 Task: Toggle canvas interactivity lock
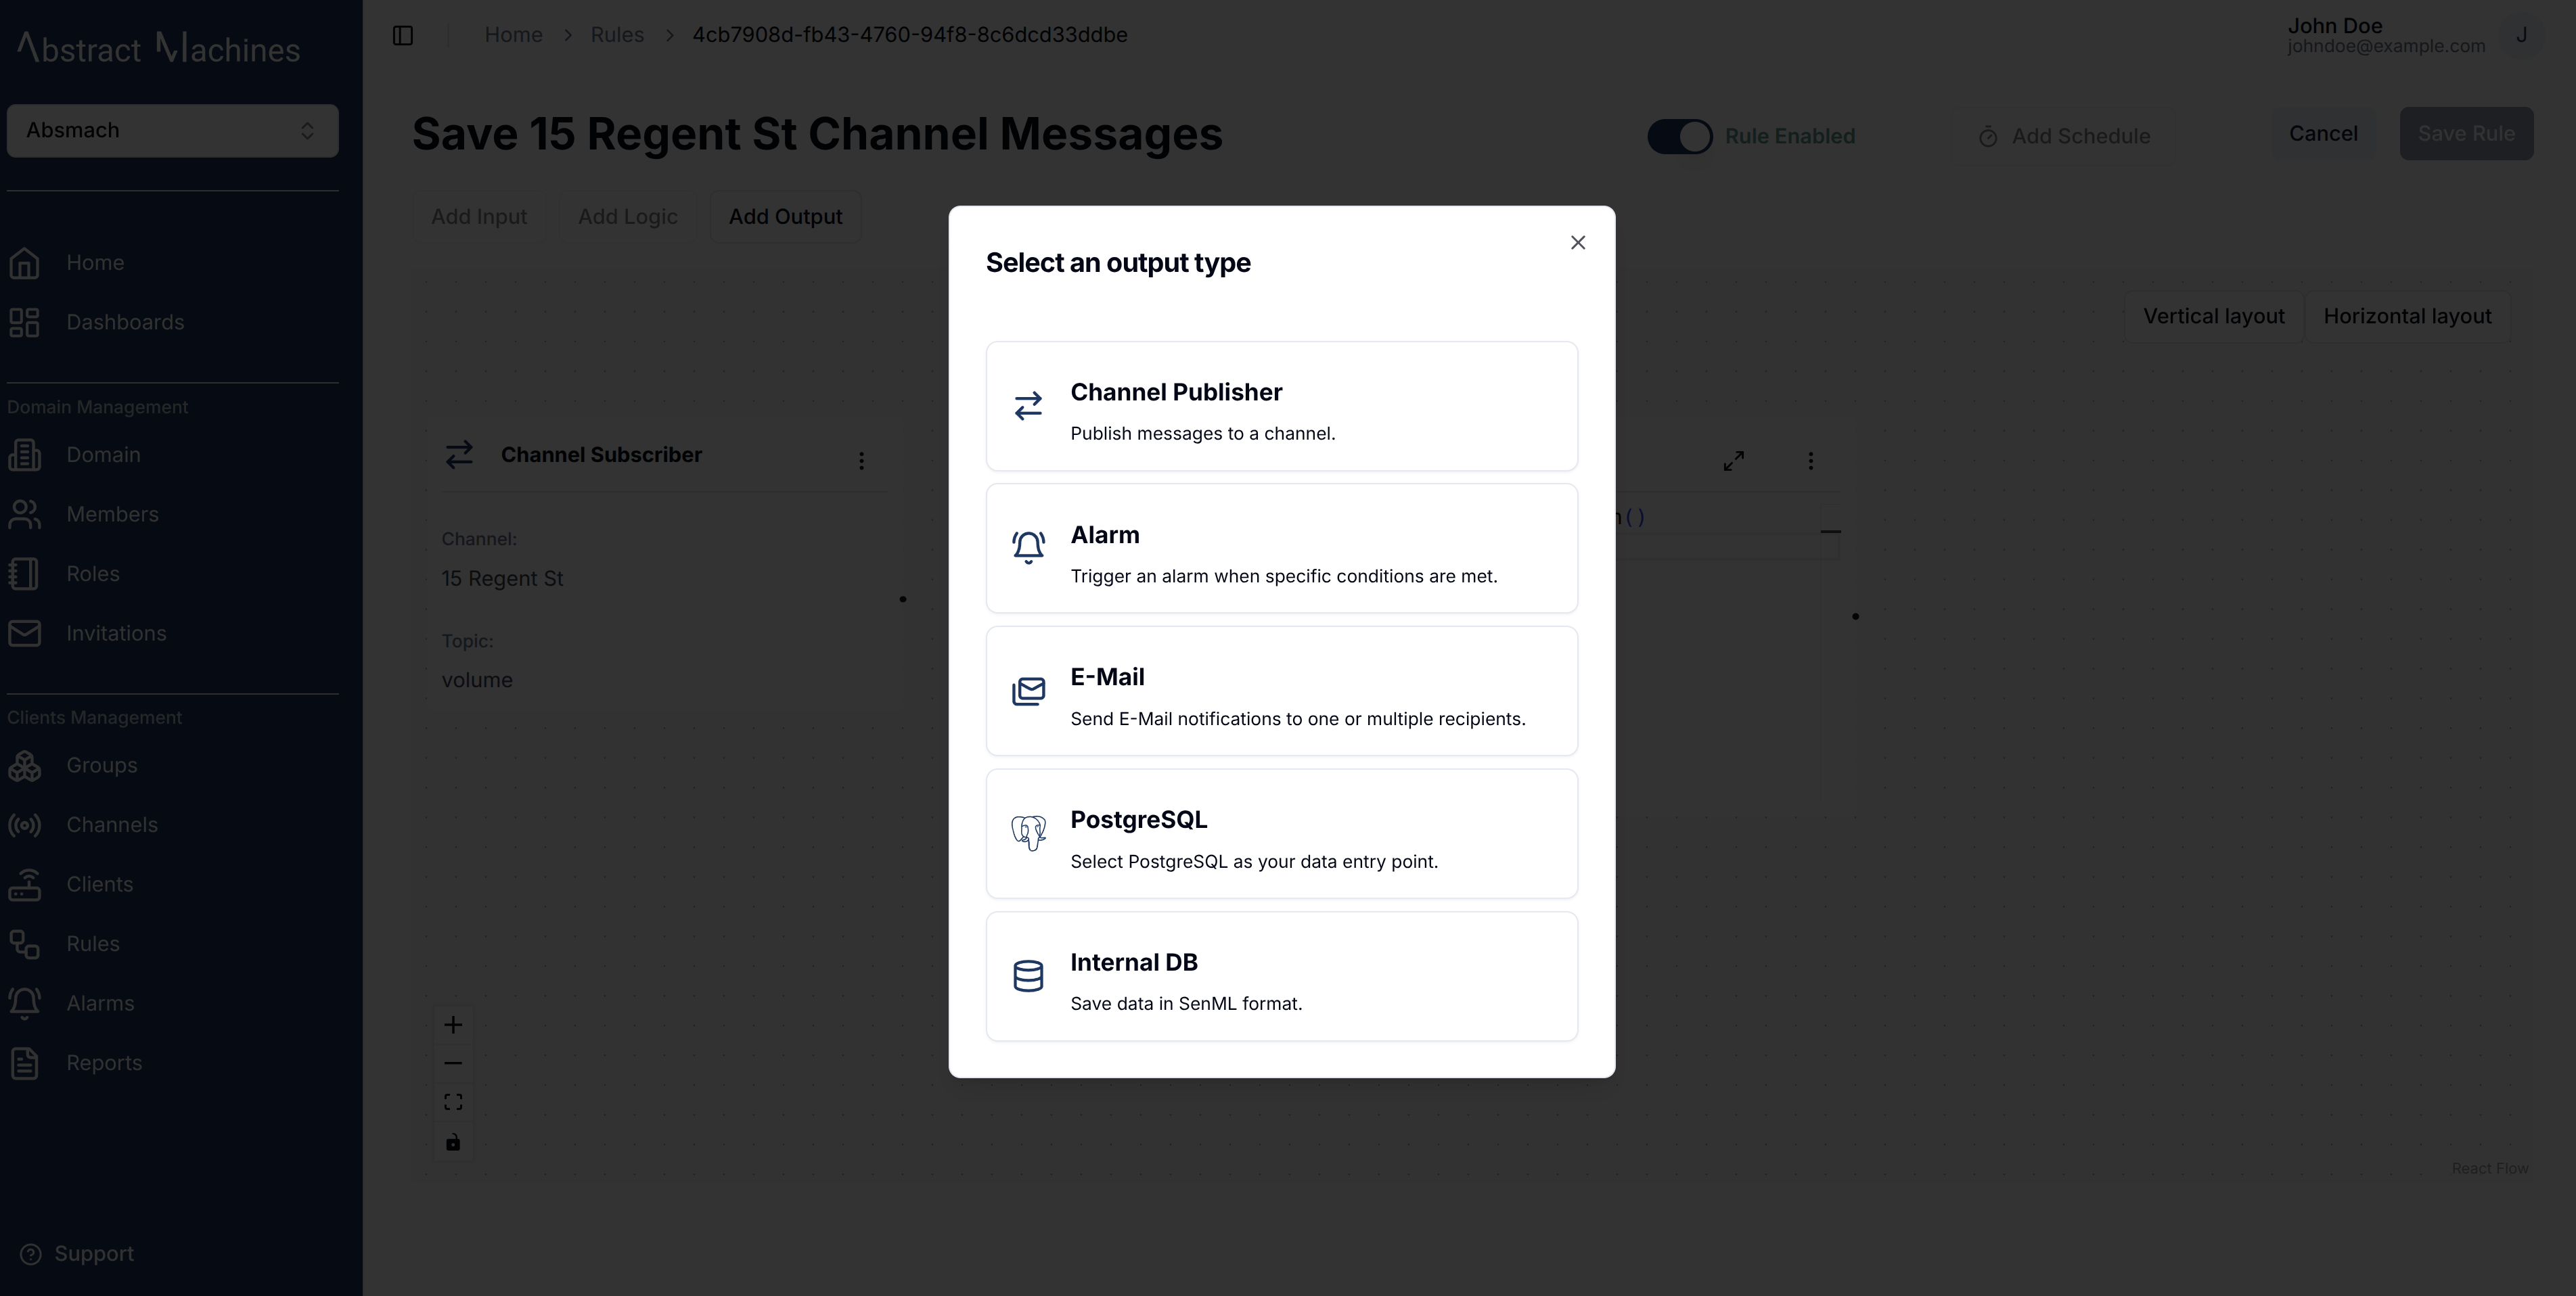coord(453,1142)
